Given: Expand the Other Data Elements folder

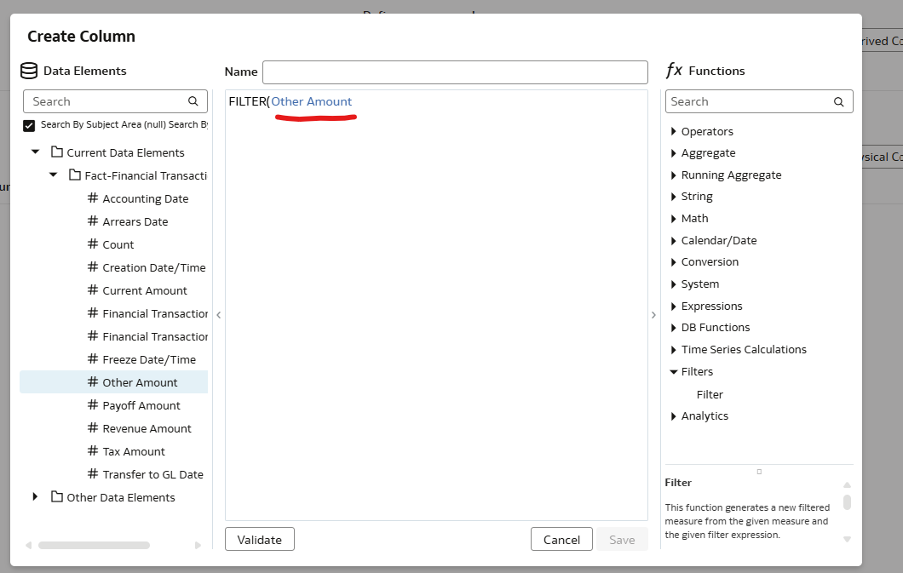Looking at the screenshot, I should point(36,497).
